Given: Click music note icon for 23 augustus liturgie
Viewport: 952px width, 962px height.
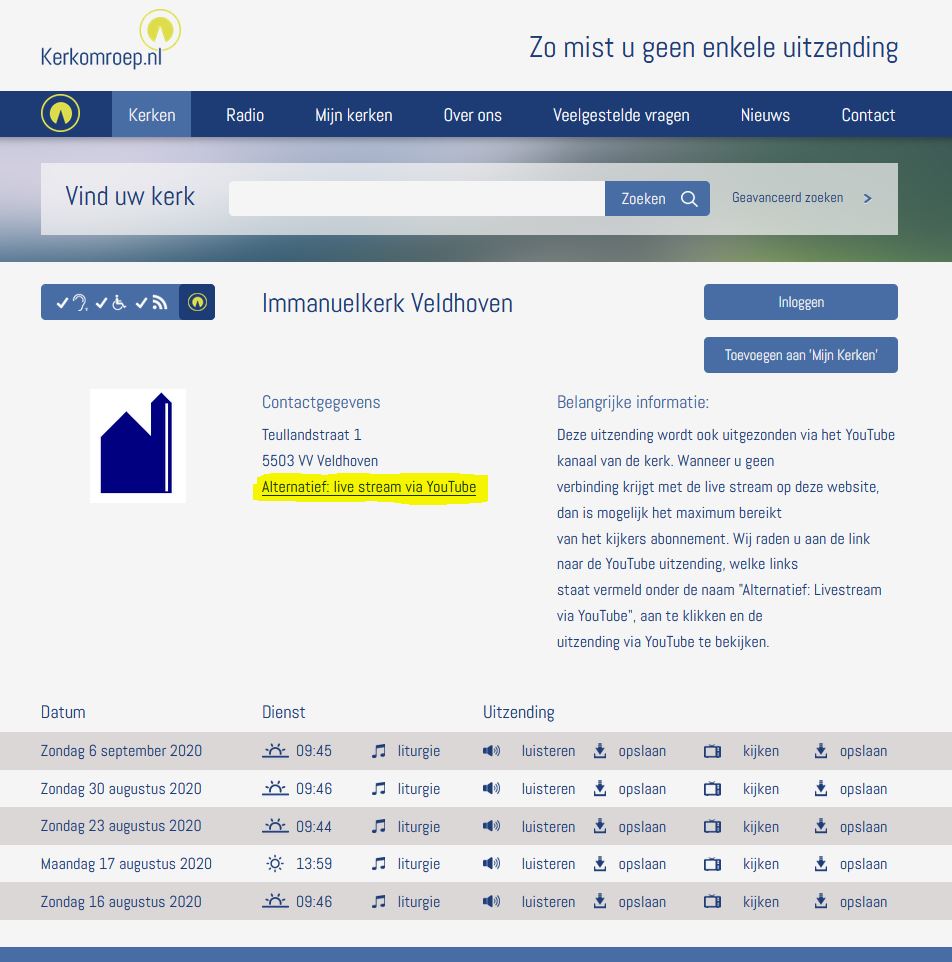Looking at the screenshot, I should 378,827.
